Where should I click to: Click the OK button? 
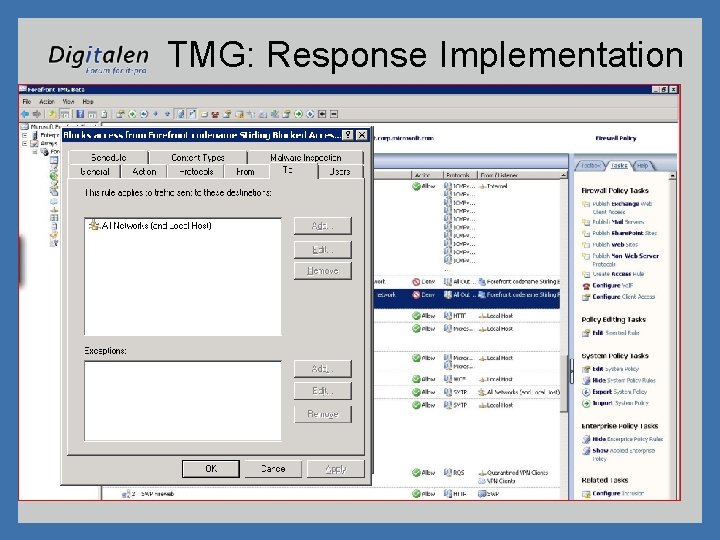pyautogui.click(x=211, y=469)
